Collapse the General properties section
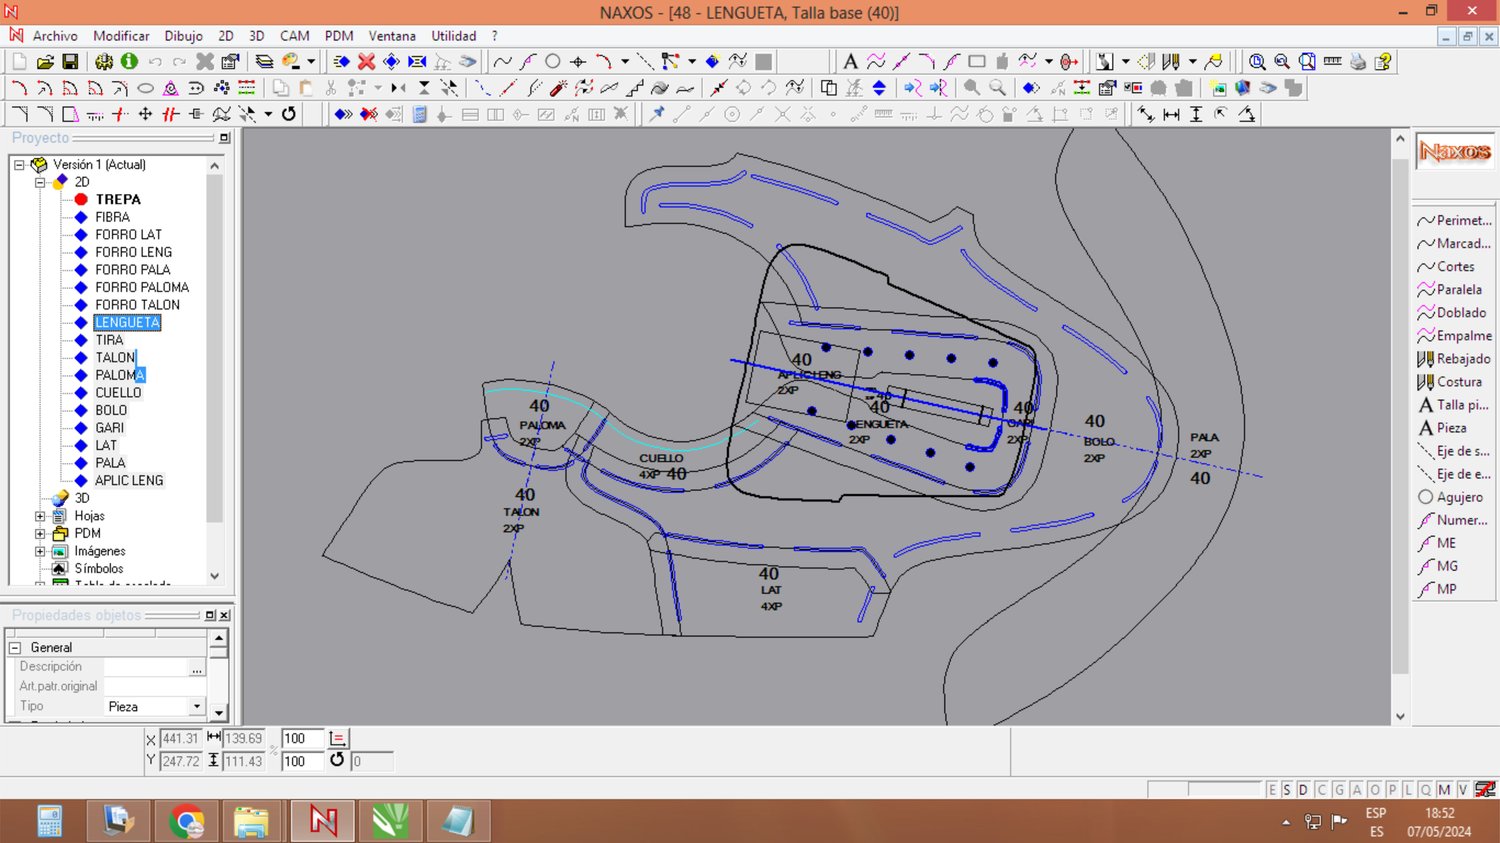 click(16, 648)
